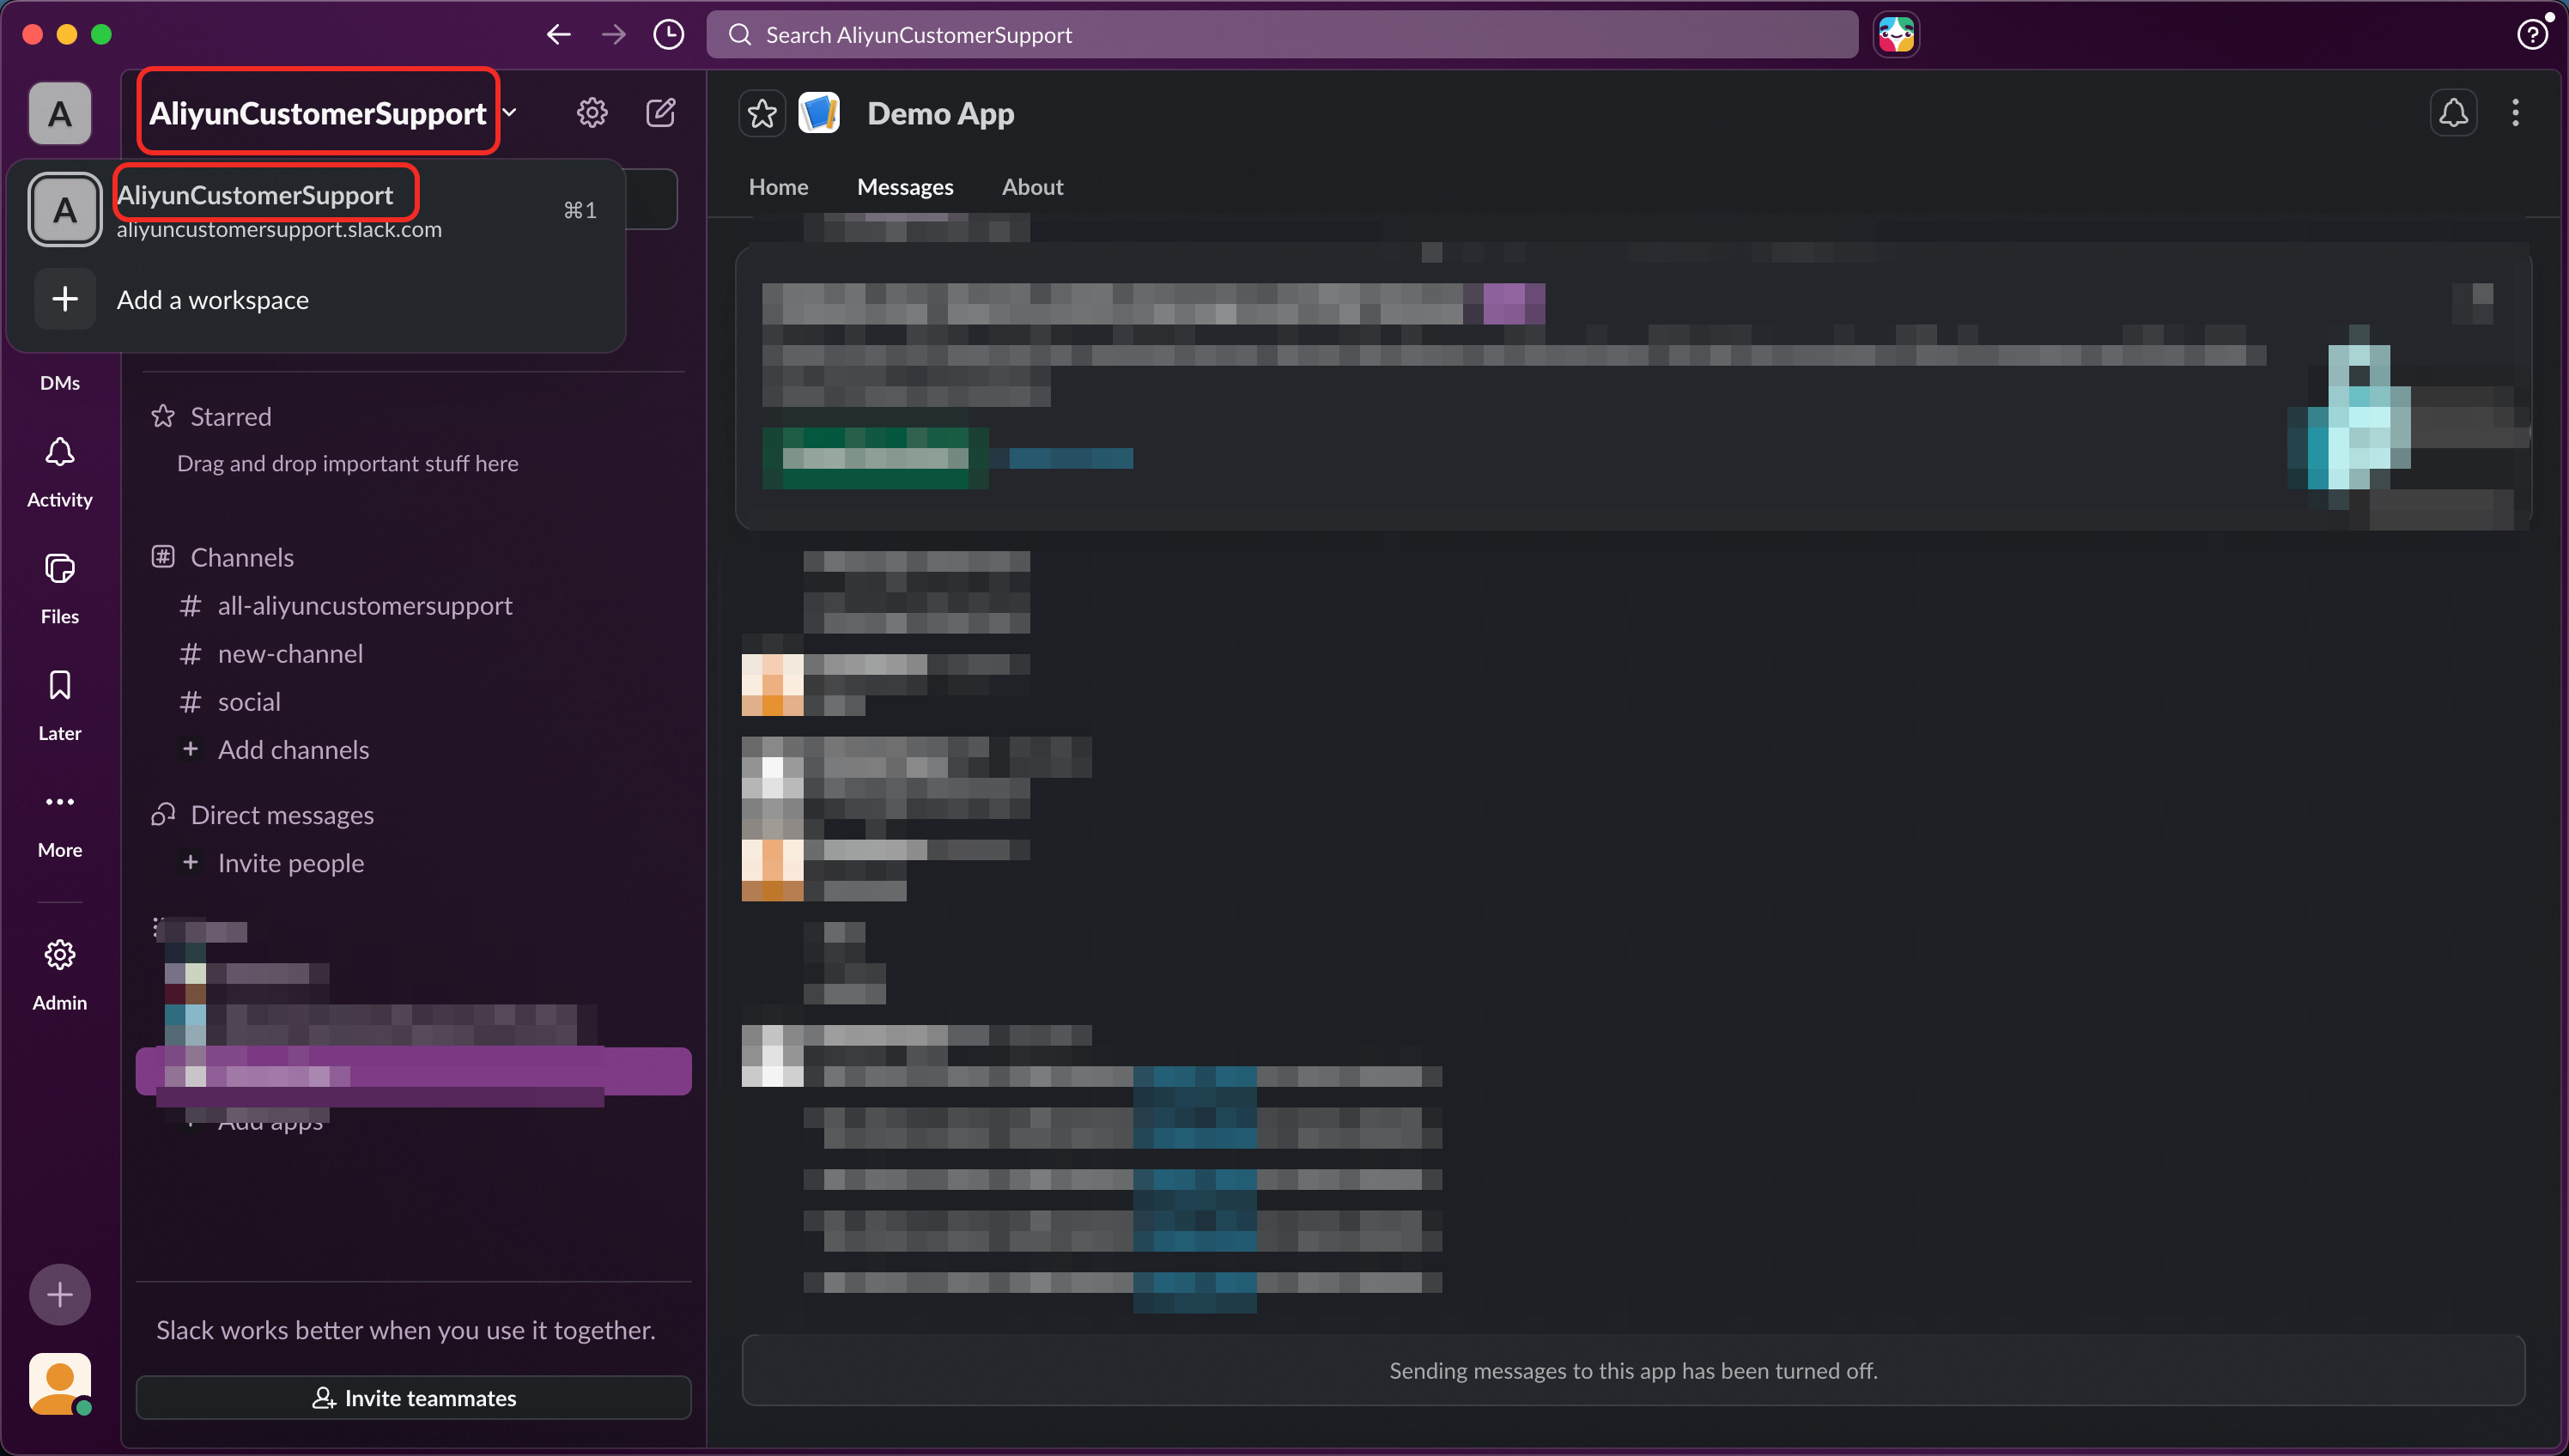The image size is (2569, 1456).
Task: Click the disabled message input box
Action: [1633, 1370]
